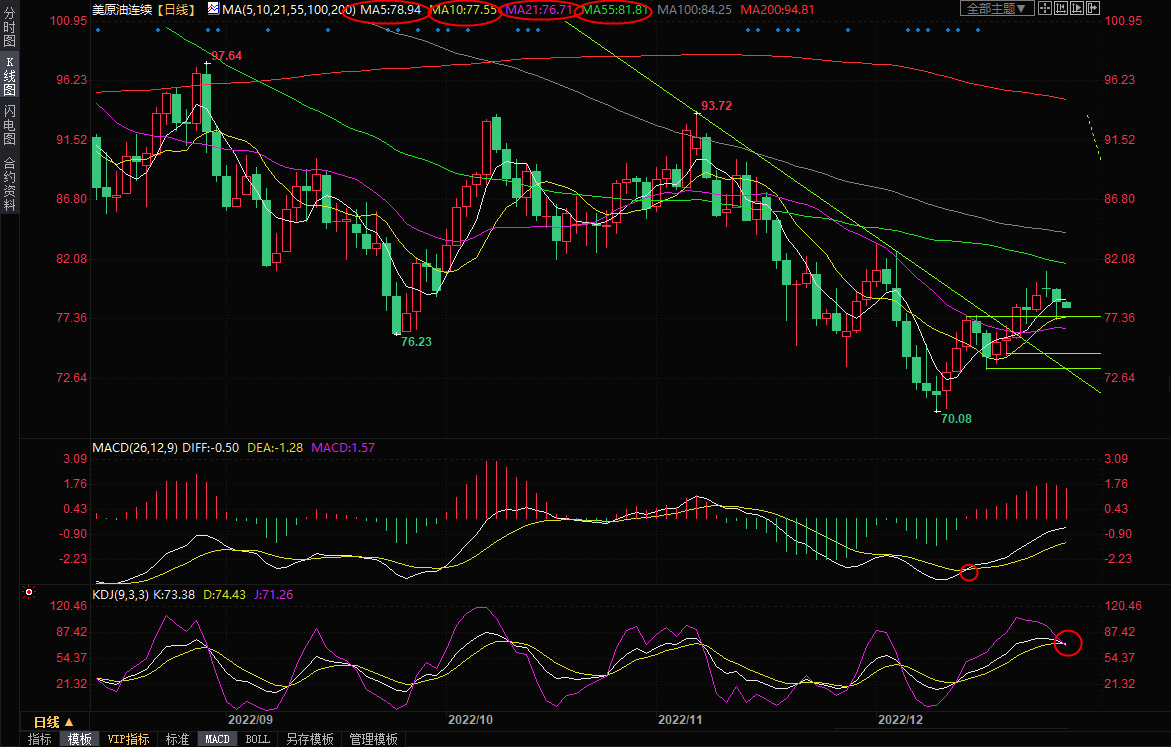This screenshot has width=1171, height=747.
Task: Click the 另存模板 button
Action: tap(309, 739)
